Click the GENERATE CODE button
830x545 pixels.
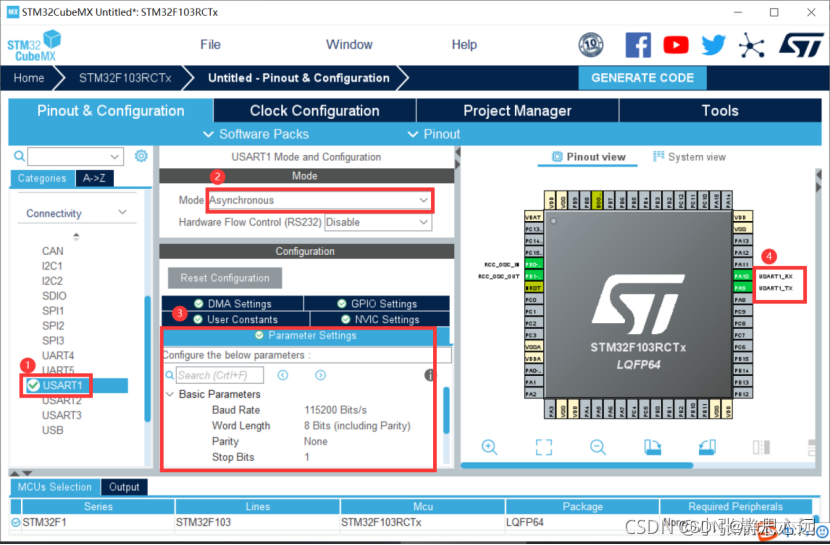642,78
